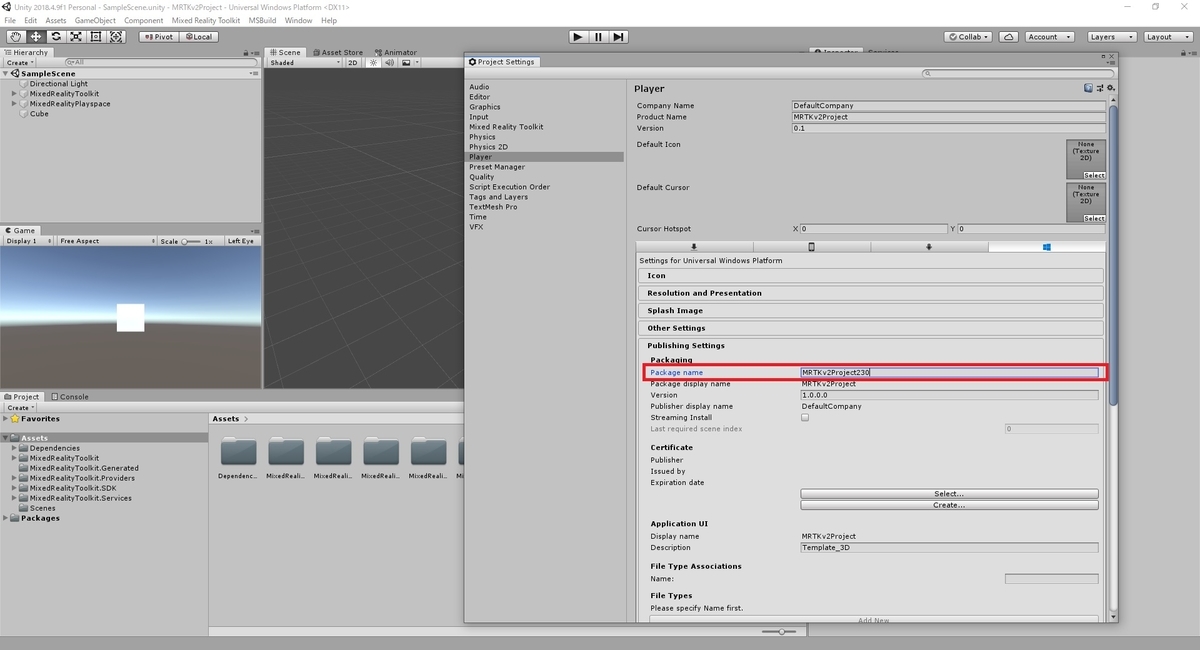Switch to the first standalone download-arrow platform tab

tap(694, 246)
